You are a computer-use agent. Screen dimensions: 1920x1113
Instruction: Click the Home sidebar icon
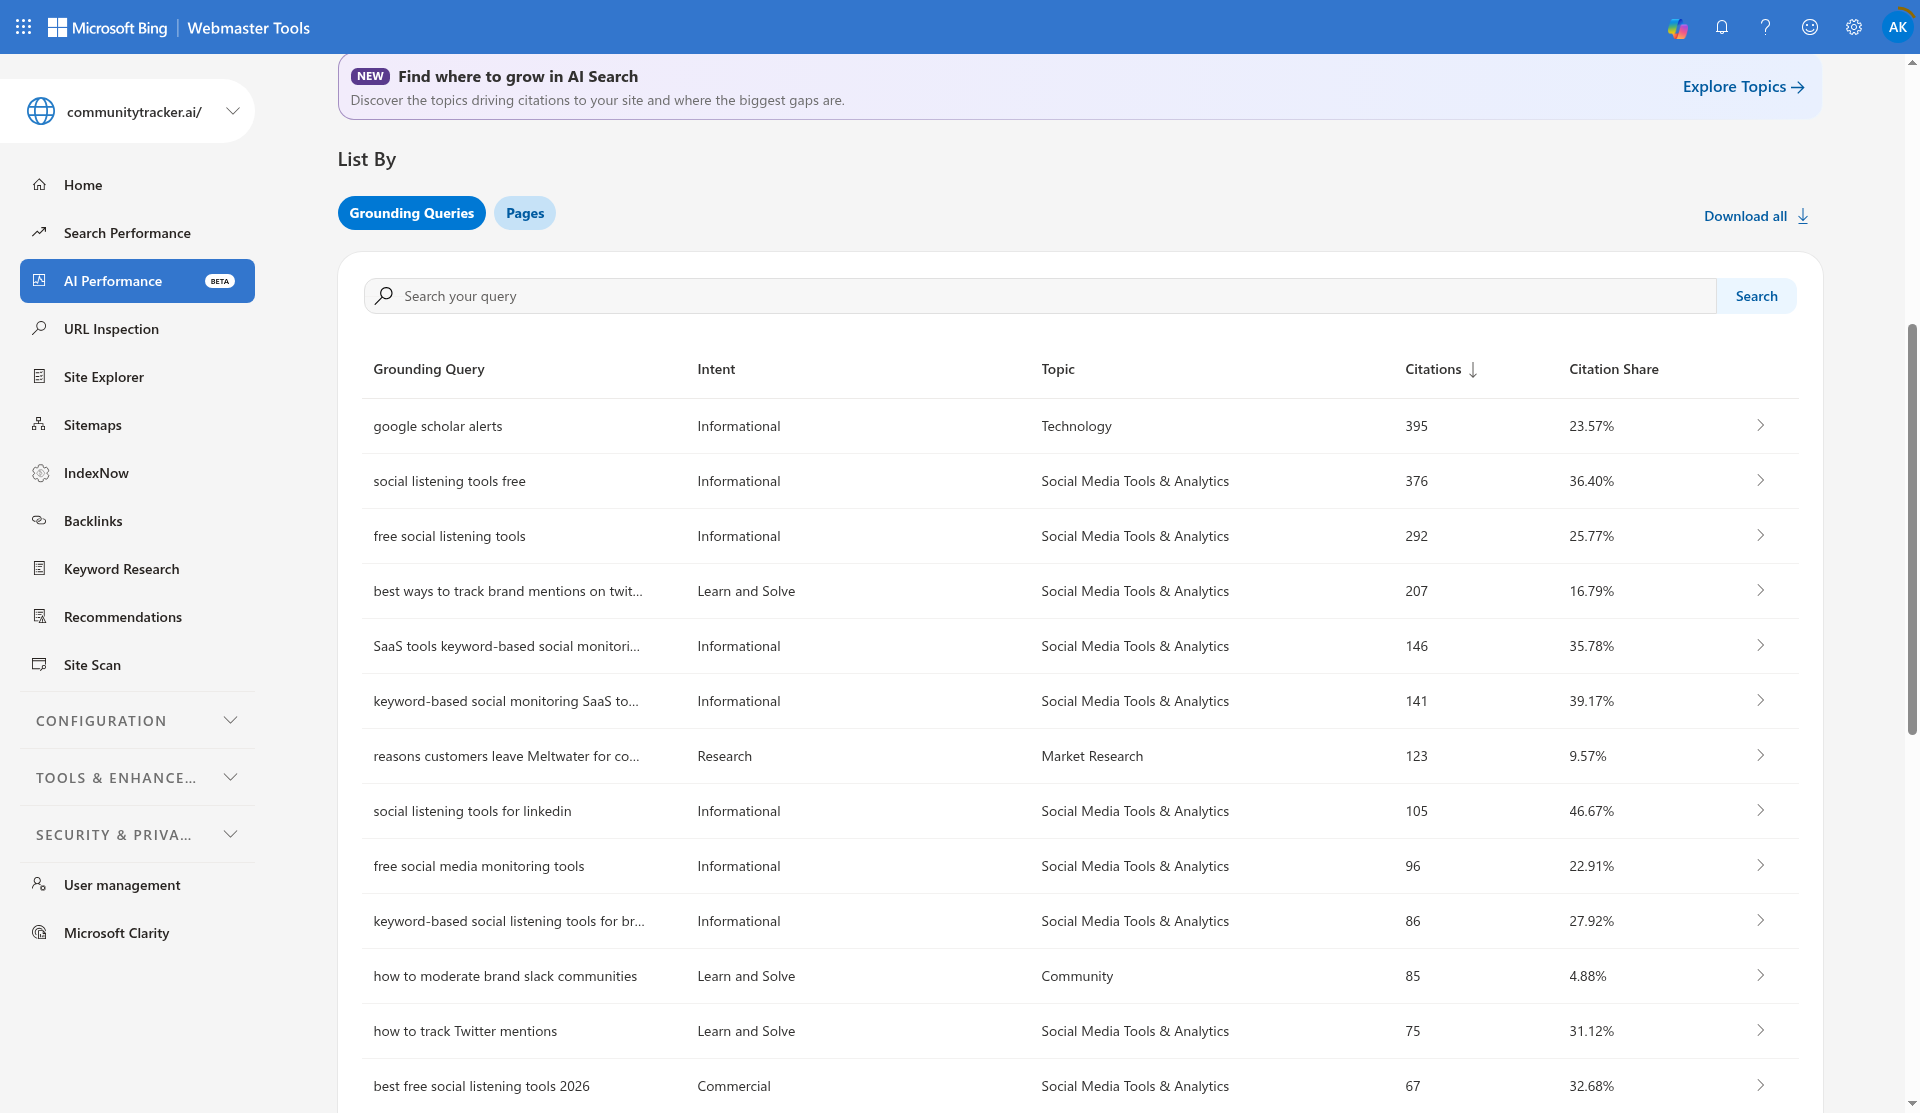39,184
